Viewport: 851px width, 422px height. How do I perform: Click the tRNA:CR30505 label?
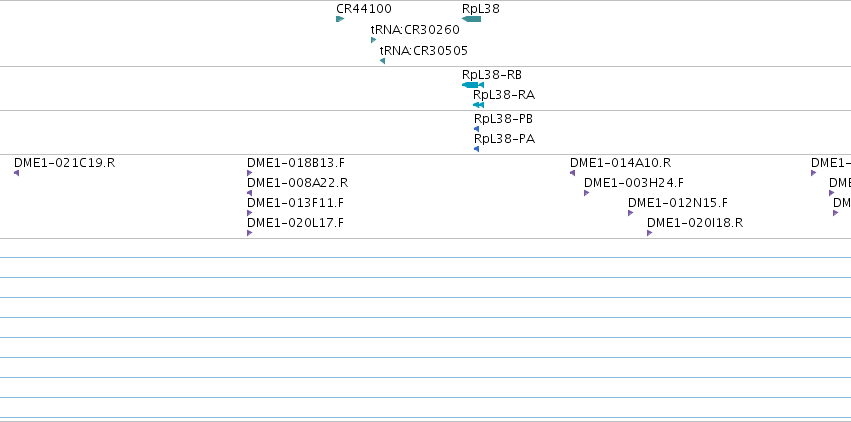424,51
